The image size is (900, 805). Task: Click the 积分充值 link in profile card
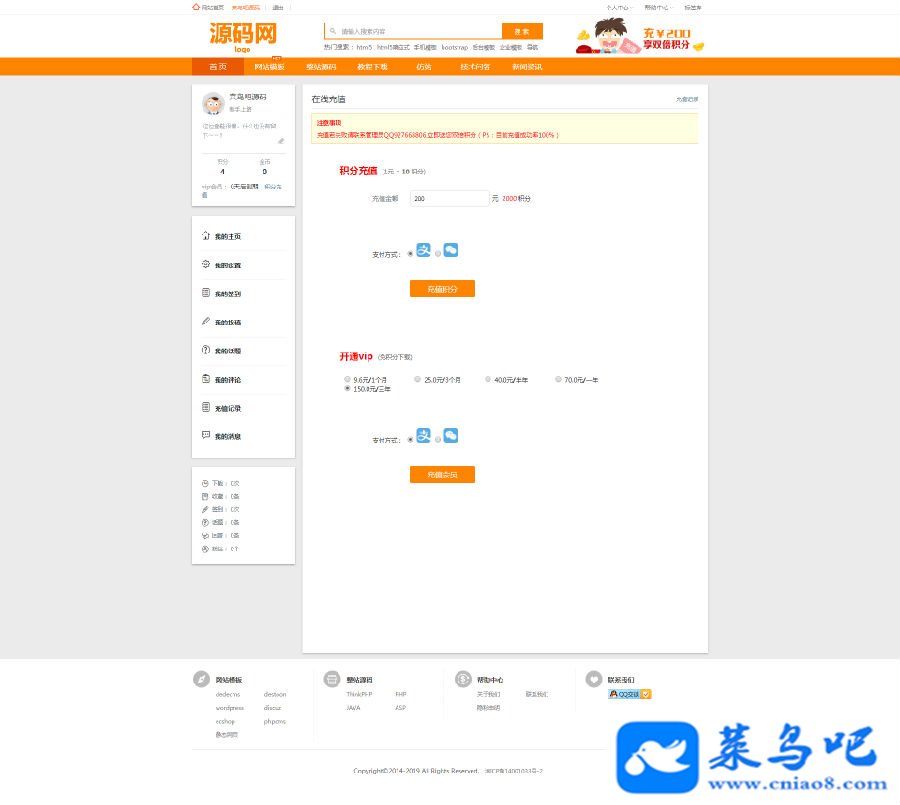coord(273,187)
